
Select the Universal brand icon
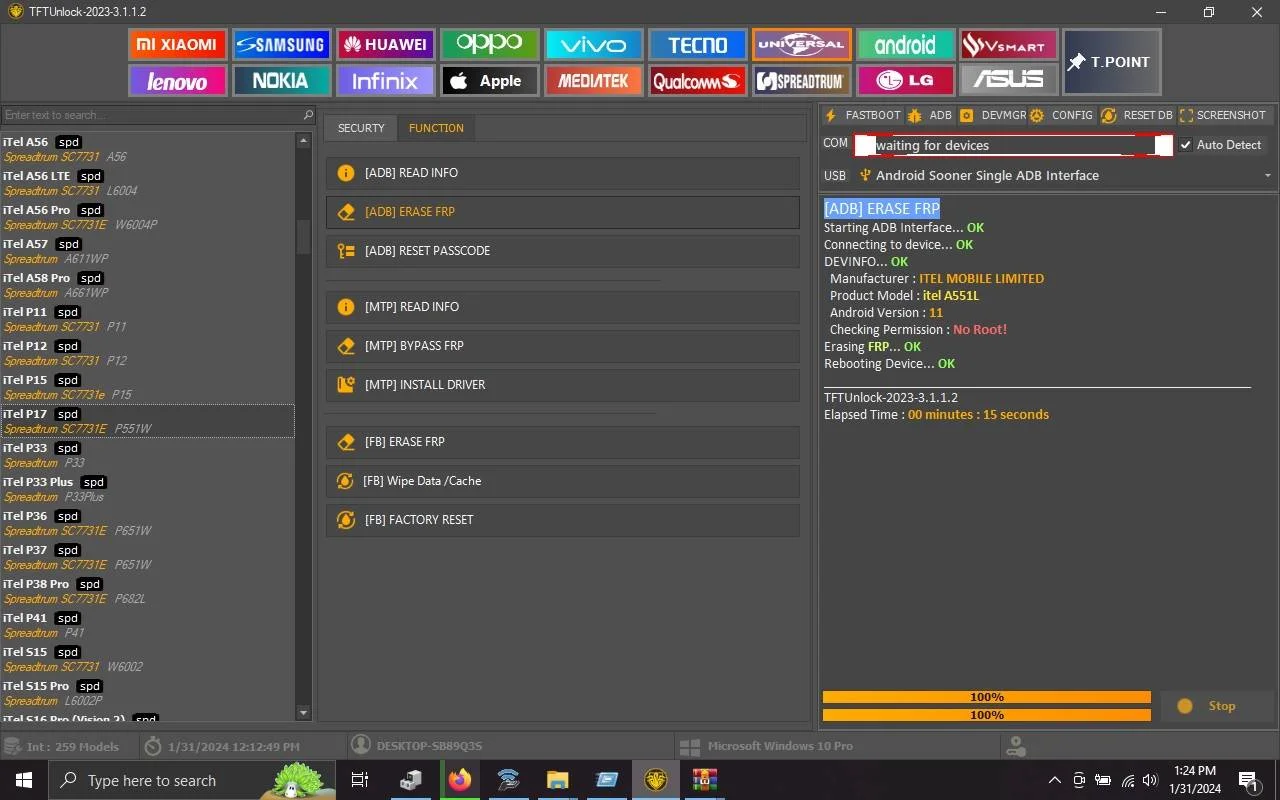[801, 45]
